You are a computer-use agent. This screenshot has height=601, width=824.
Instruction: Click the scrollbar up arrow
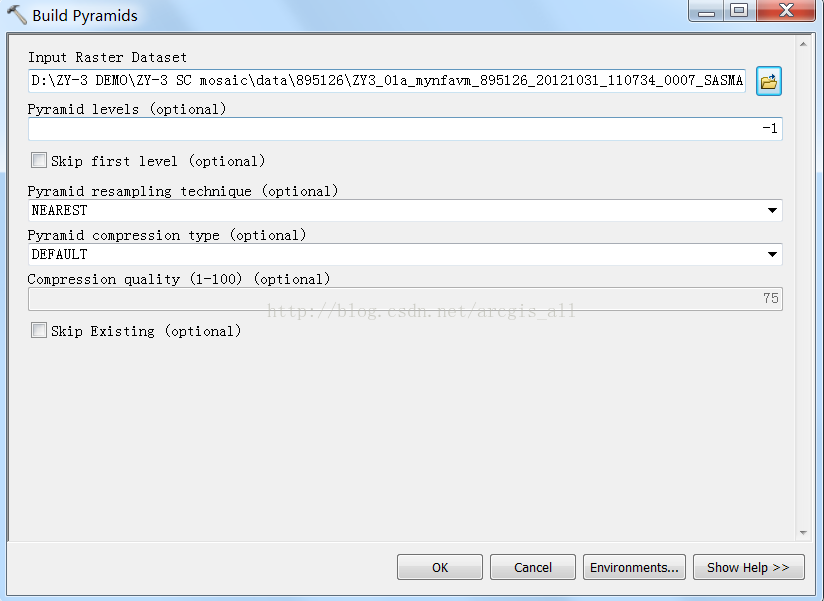pos(803,44)
